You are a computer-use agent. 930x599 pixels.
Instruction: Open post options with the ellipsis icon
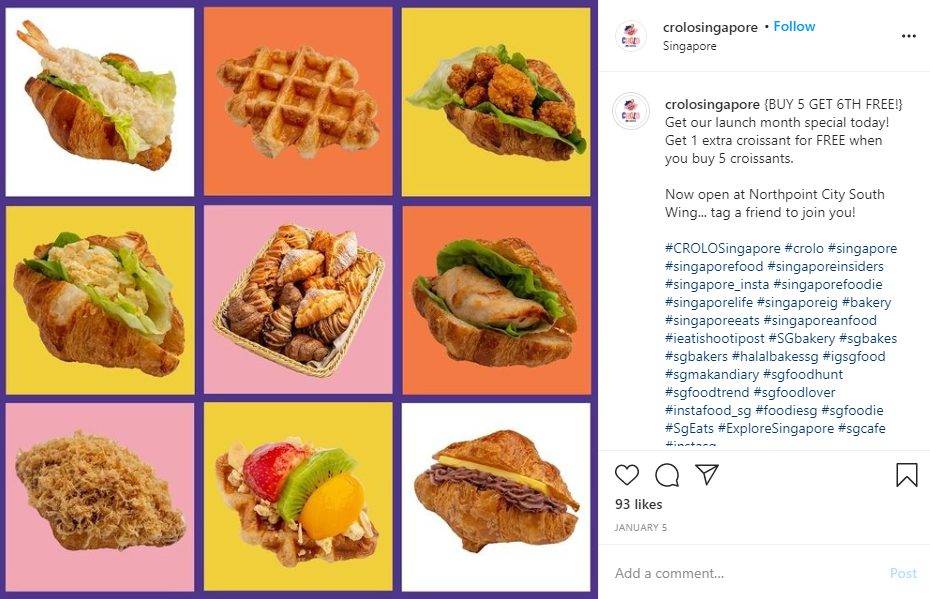coord(908,36)
